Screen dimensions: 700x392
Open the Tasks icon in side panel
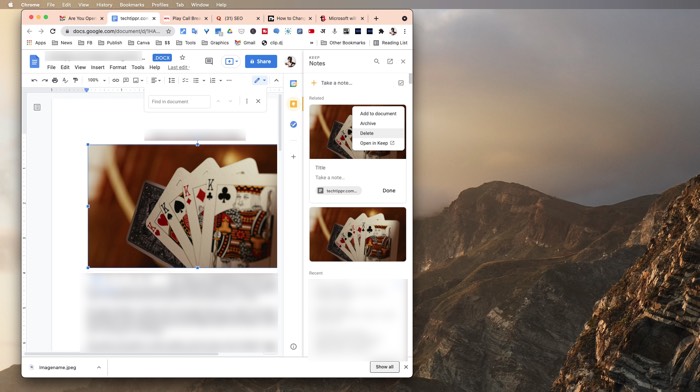pos(293,125)
